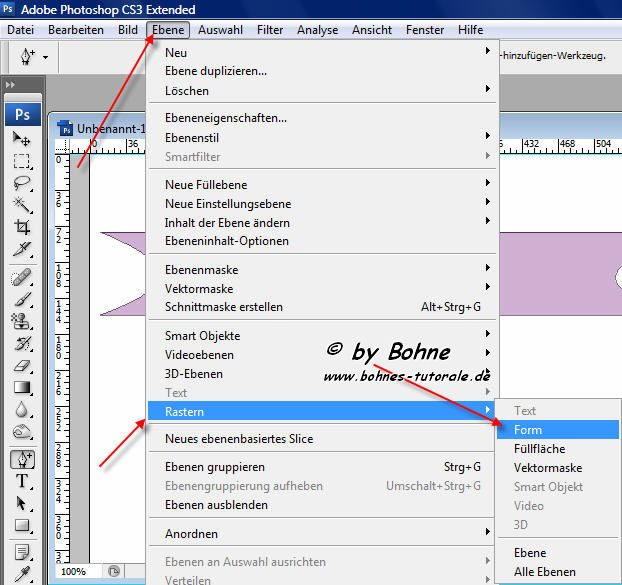Viewport: 622px width, 585px height.
Task: Click Ebene duplizieren menu entry
Action: pyautogui.click(x=215, y=71)
